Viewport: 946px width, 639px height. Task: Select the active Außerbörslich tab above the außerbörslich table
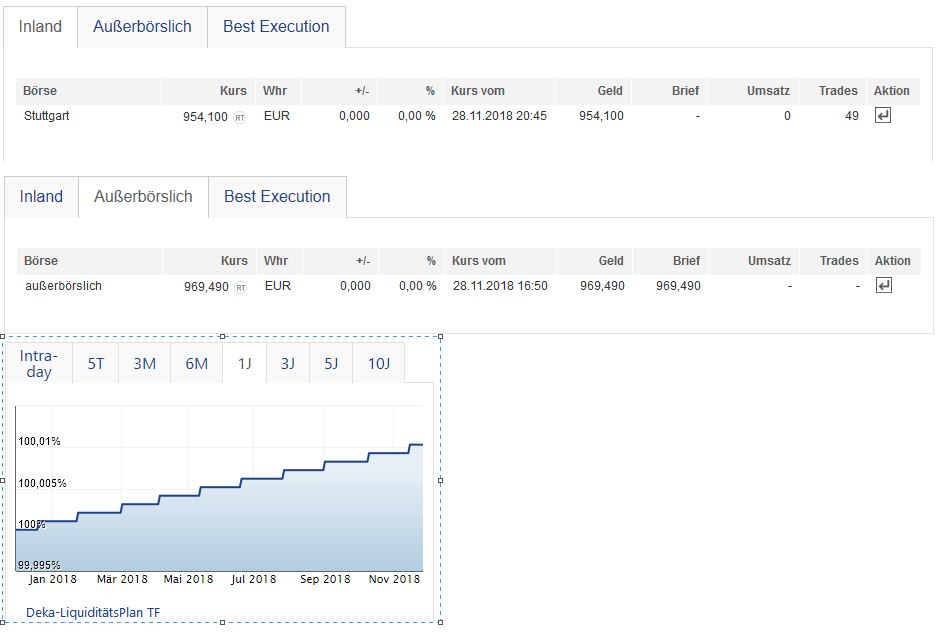pos(143,197)
